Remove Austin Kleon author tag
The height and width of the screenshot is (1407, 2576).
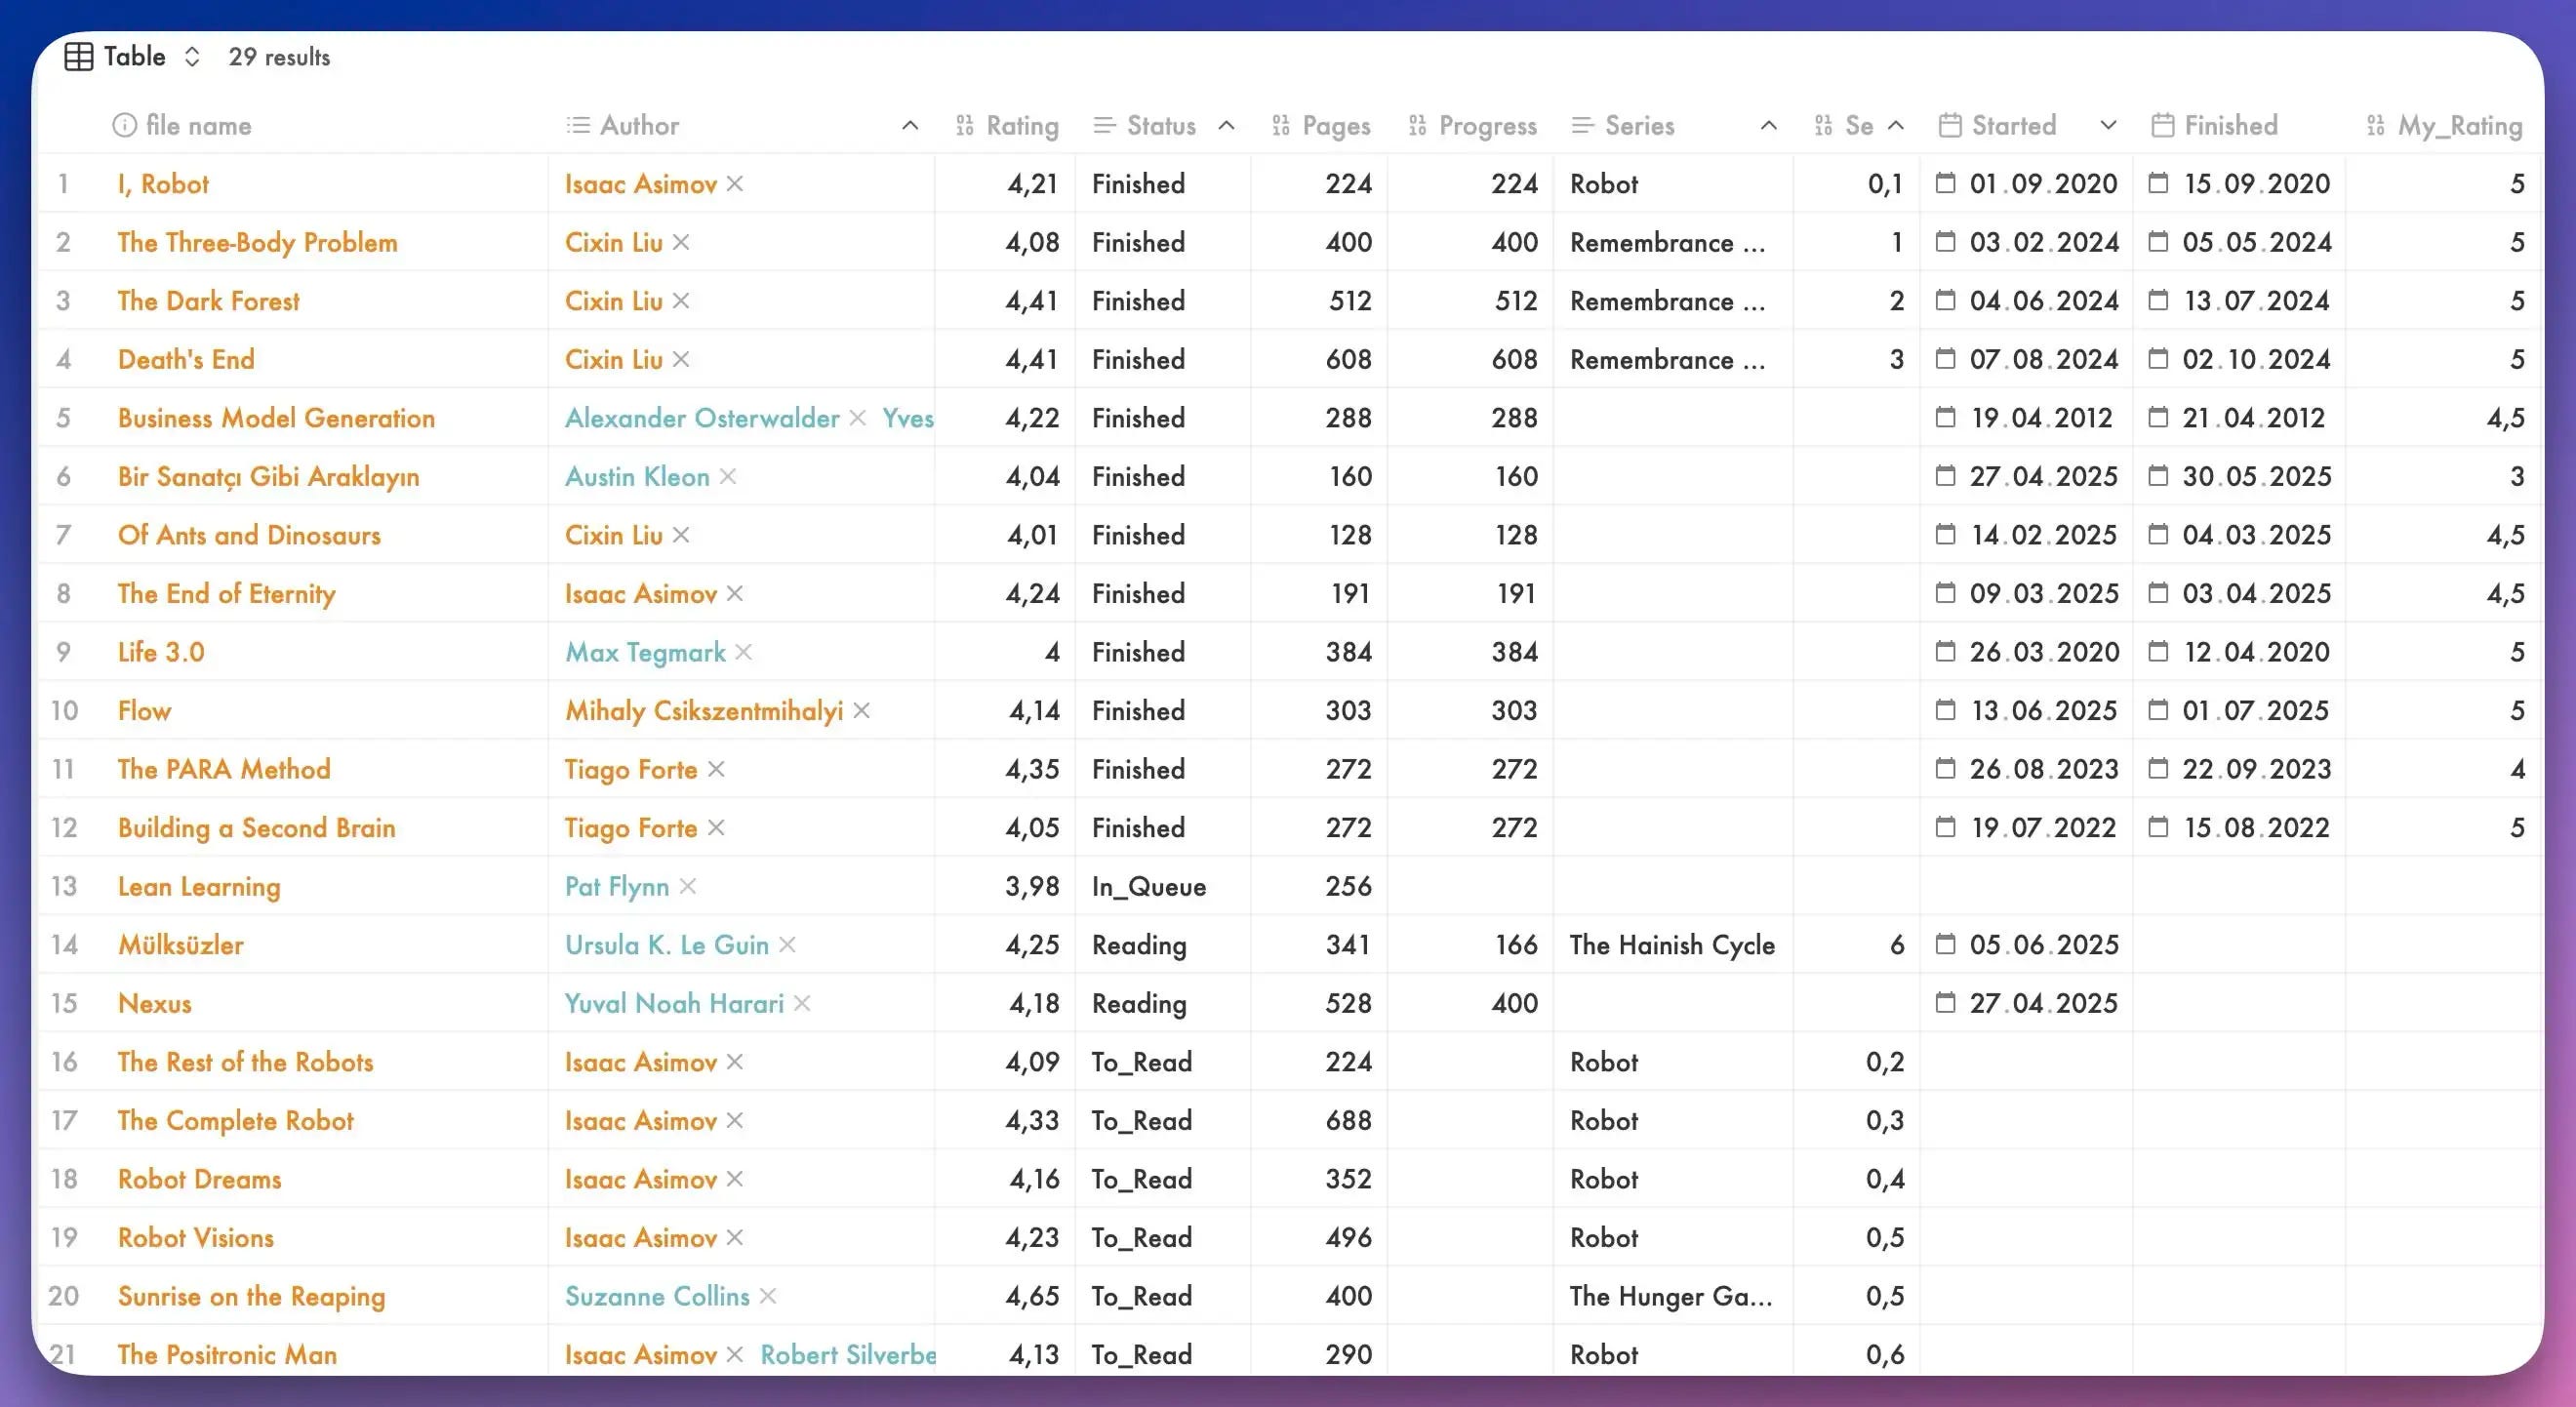[x=728, y=477]
